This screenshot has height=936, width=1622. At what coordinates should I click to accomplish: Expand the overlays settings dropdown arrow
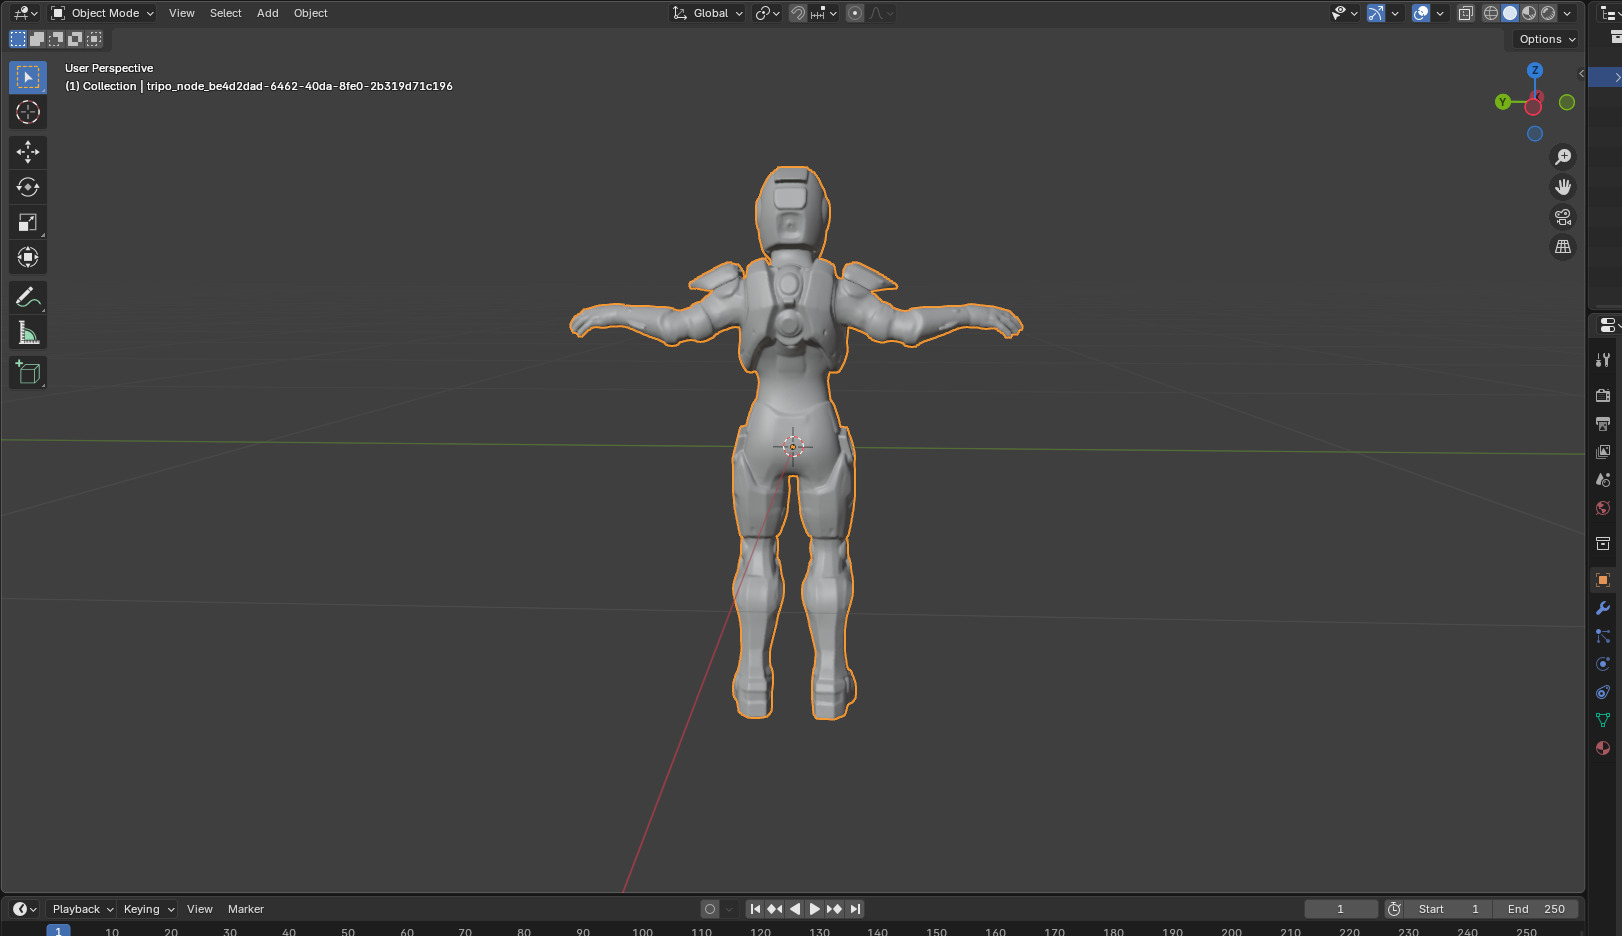coord(1440,13)
